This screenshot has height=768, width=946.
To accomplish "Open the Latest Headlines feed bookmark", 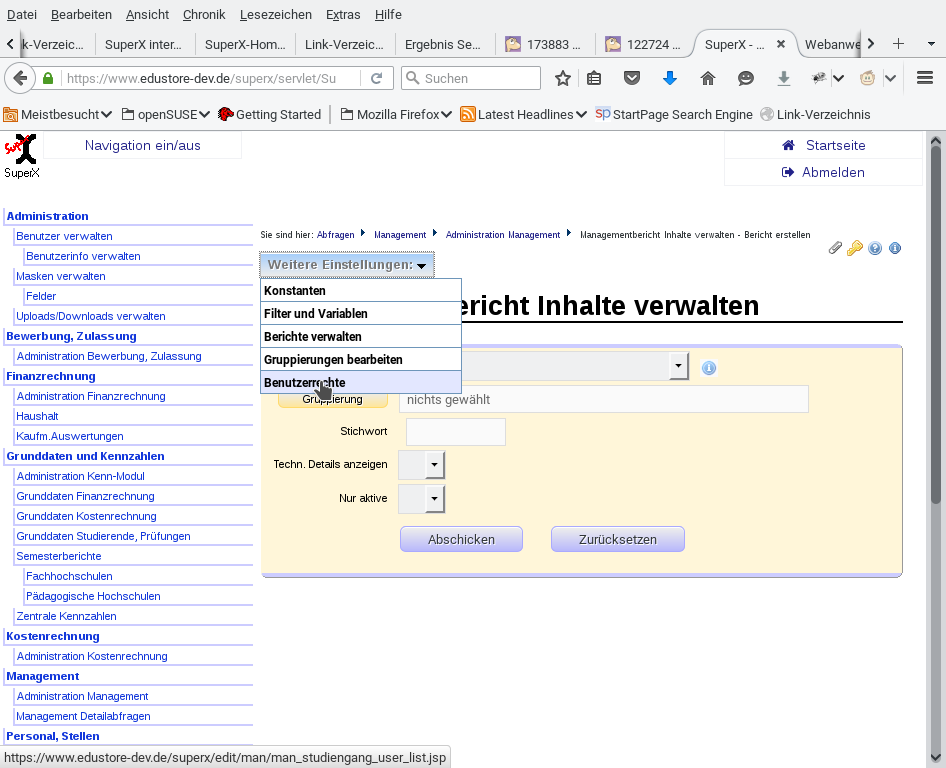I will tap(523, 115).
